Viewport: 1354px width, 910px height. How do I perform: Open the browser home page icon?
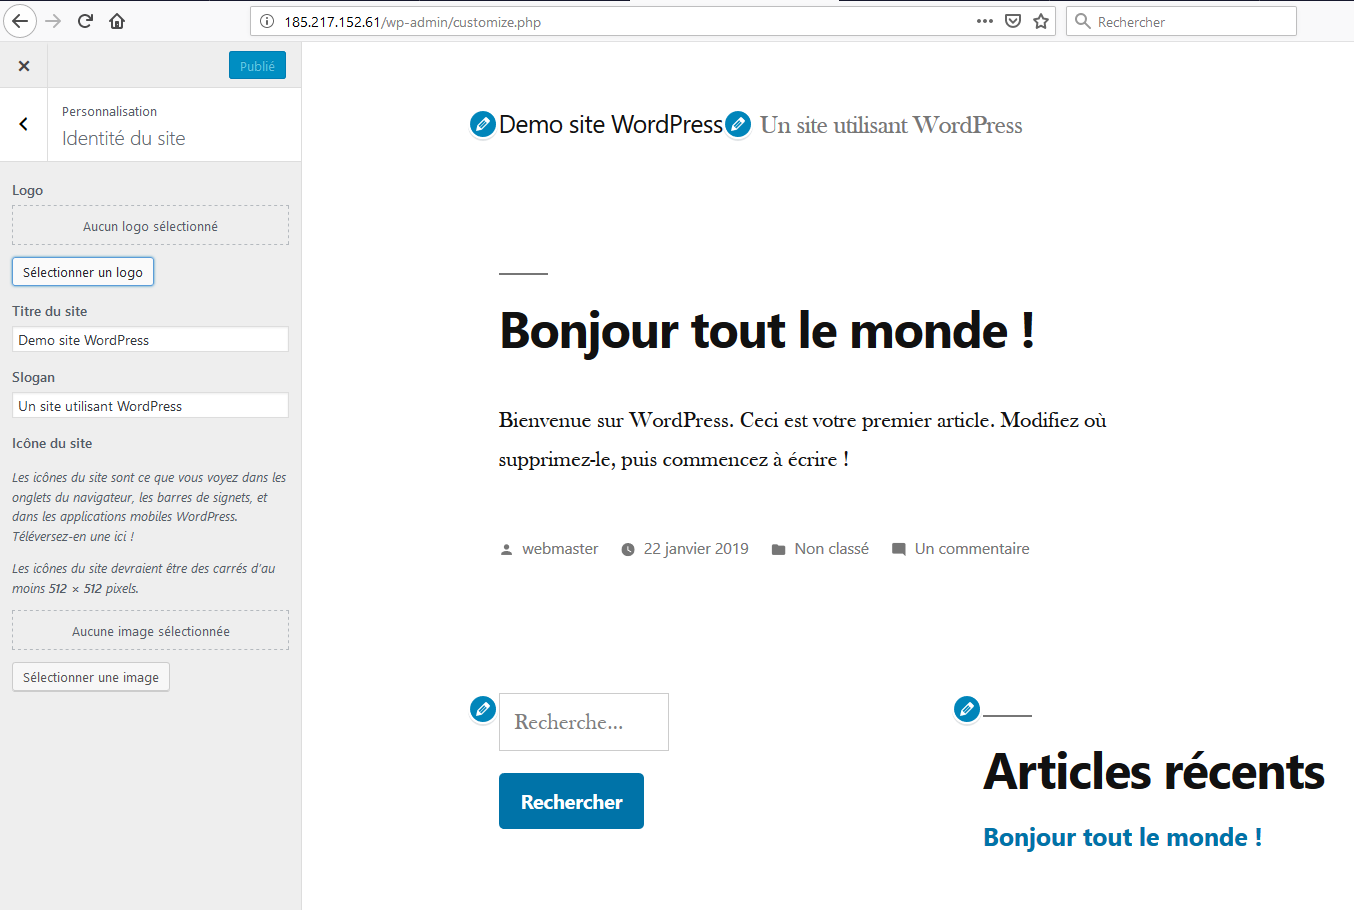click(x=117, y=21)
